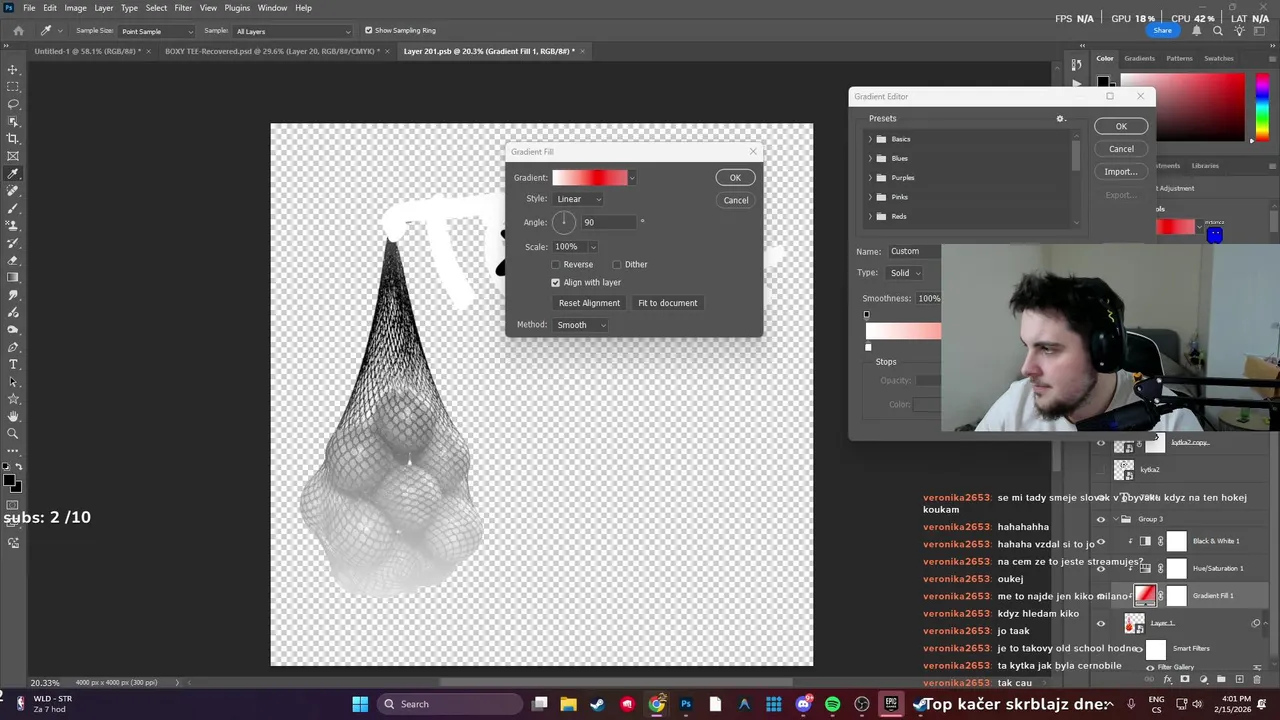Select the Eraser tool
The width and height of the screenshot is (1280, 720).
(x=13, y=260)
